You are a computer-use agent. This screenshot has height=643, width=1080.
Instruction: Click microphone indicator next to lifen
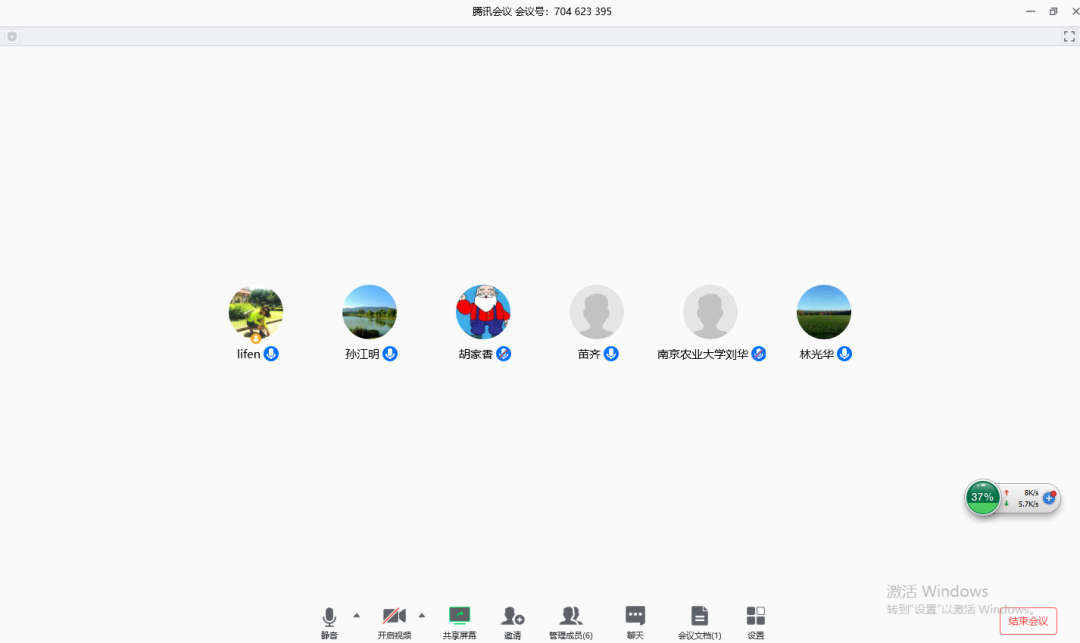tap(271, 354)
